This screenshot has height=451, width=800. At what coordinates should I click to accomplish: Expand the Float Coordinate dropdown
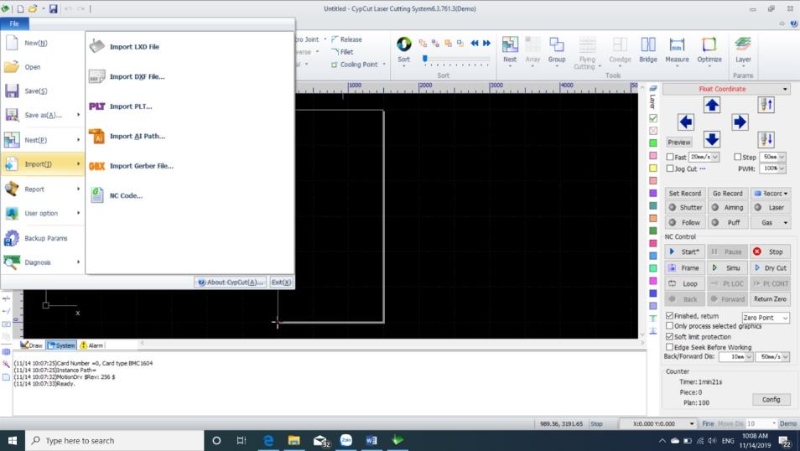pos(785,89)
